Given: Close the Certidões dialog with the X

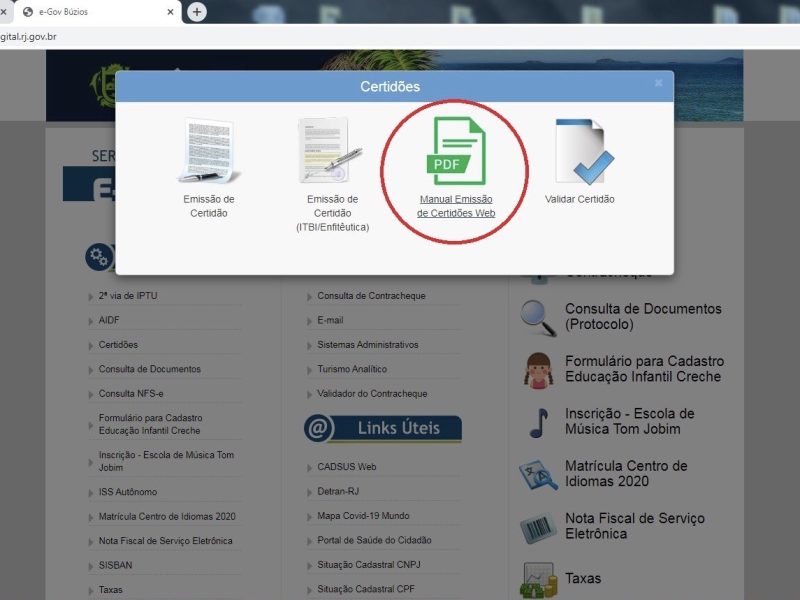Looking at the screenshot, I should point(658,84).
